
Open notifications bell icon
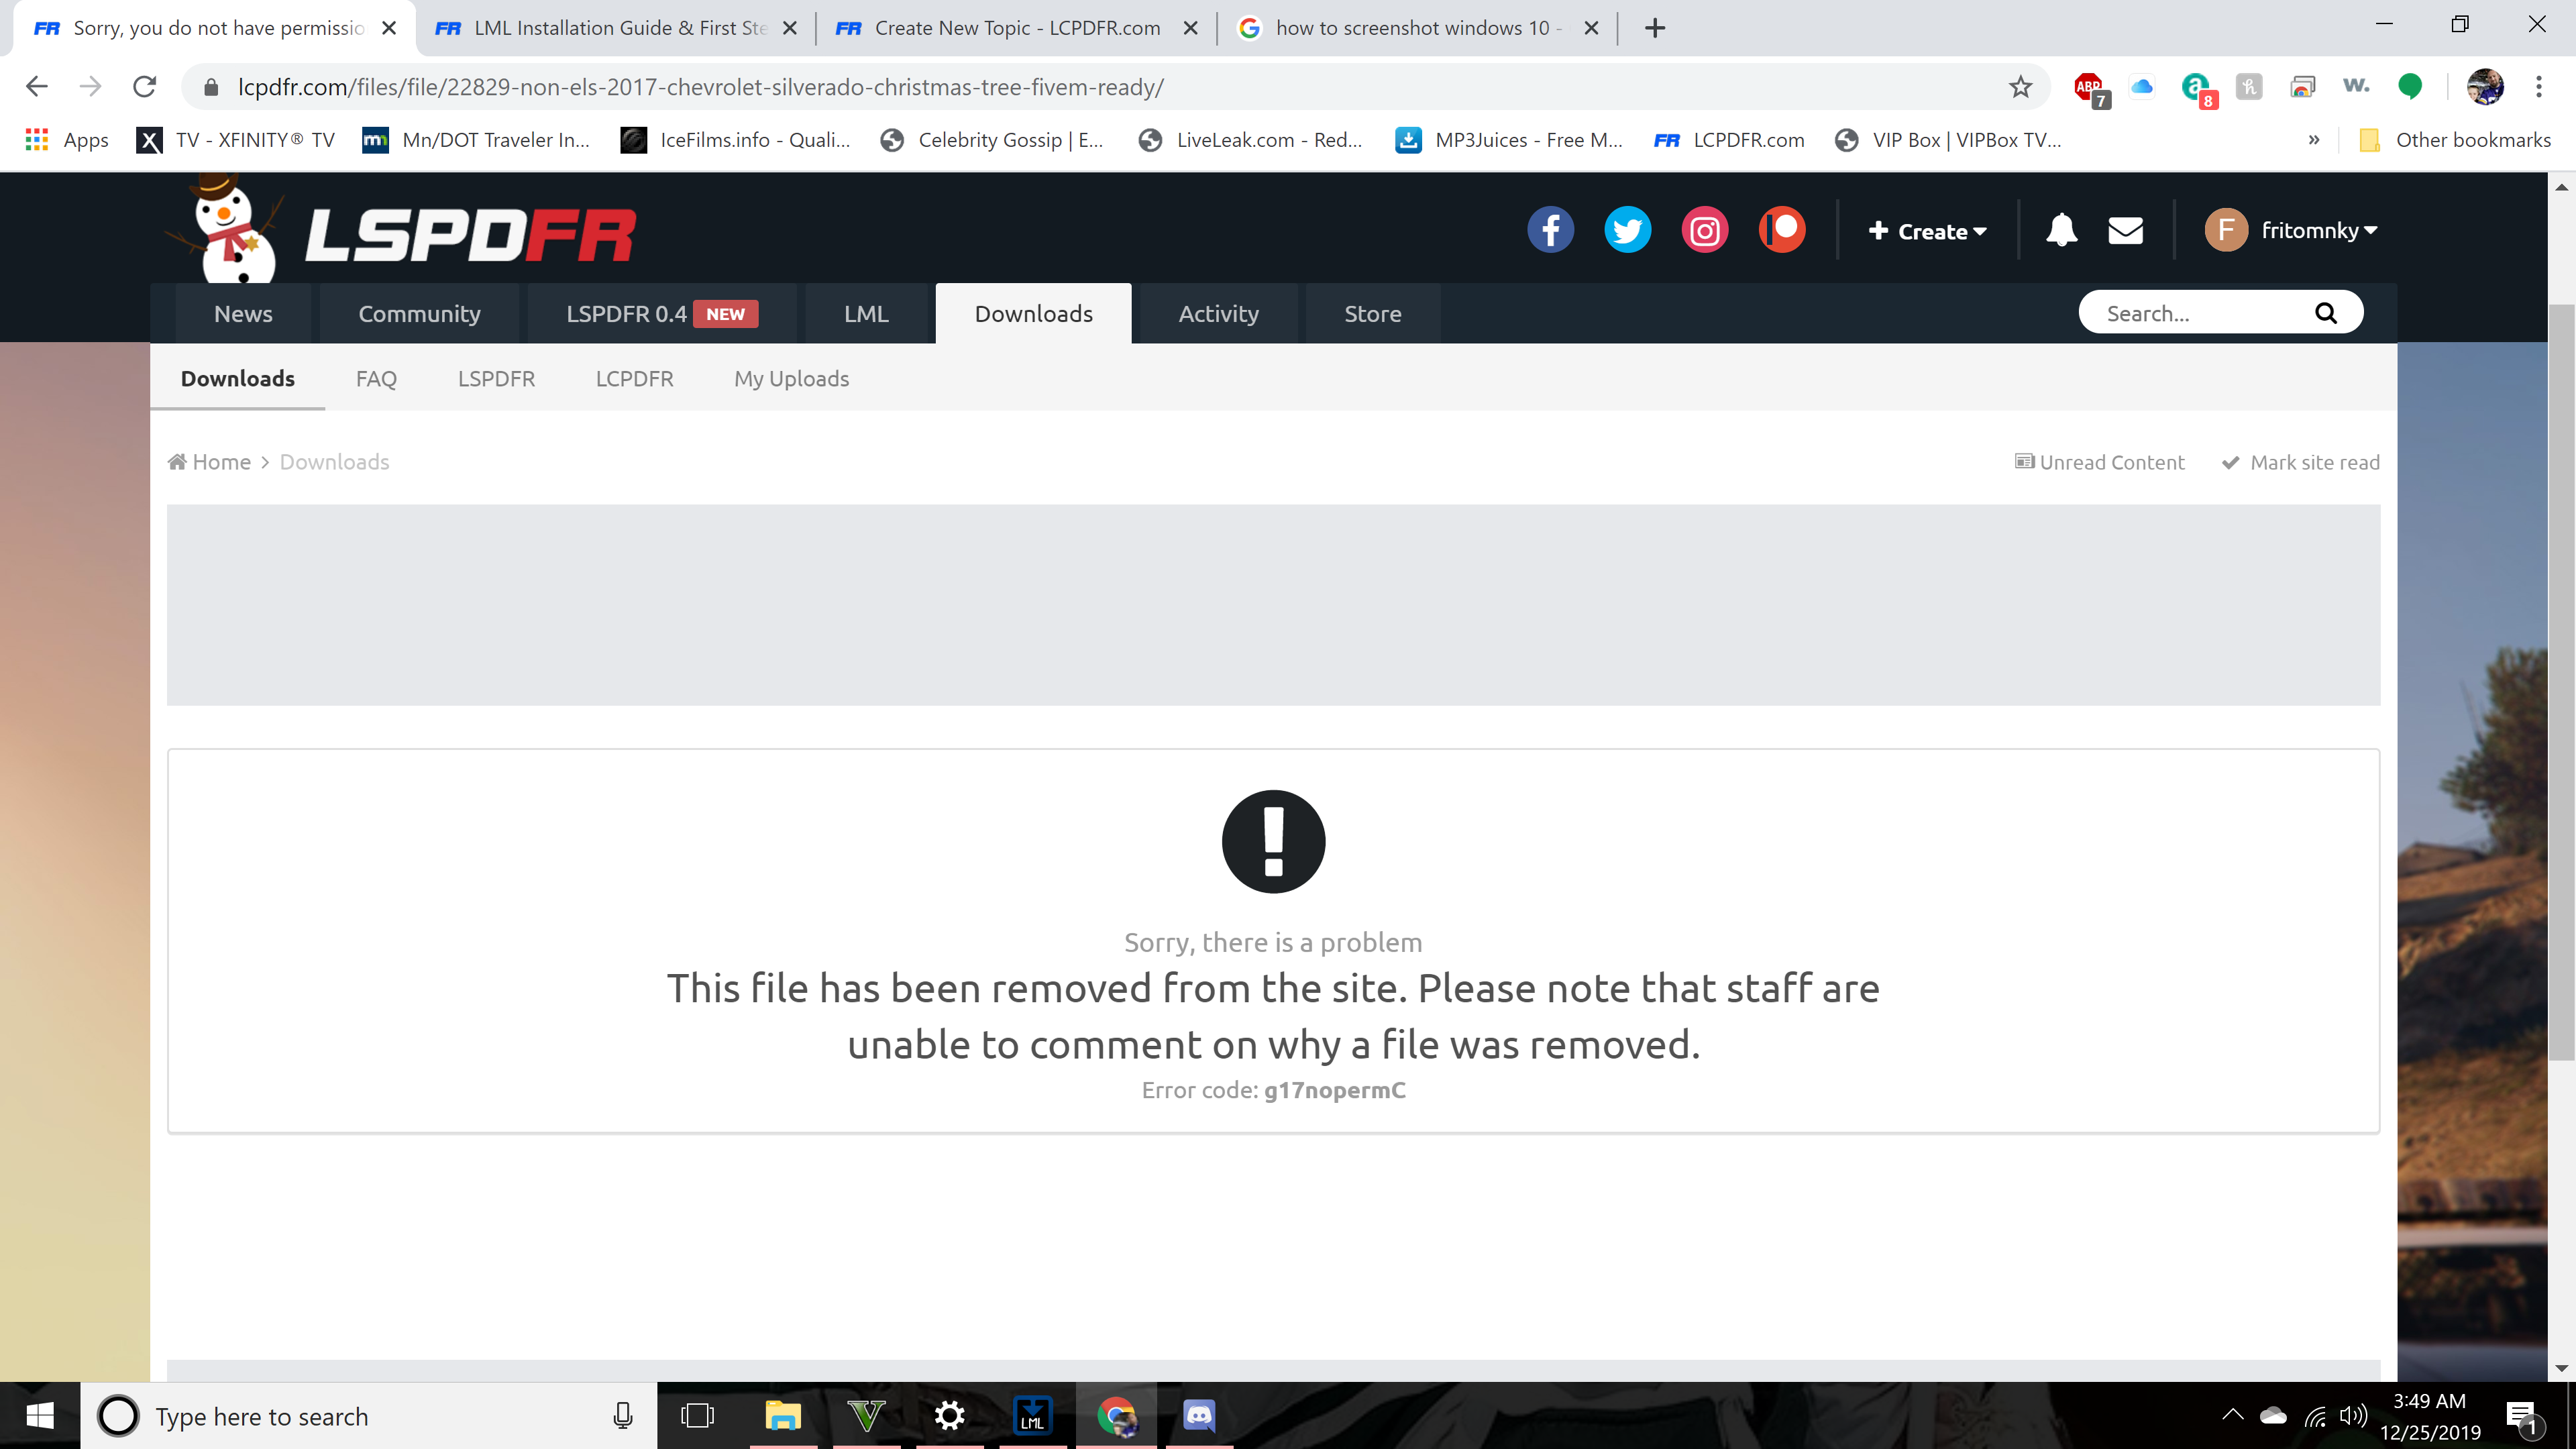point(2061,230)
